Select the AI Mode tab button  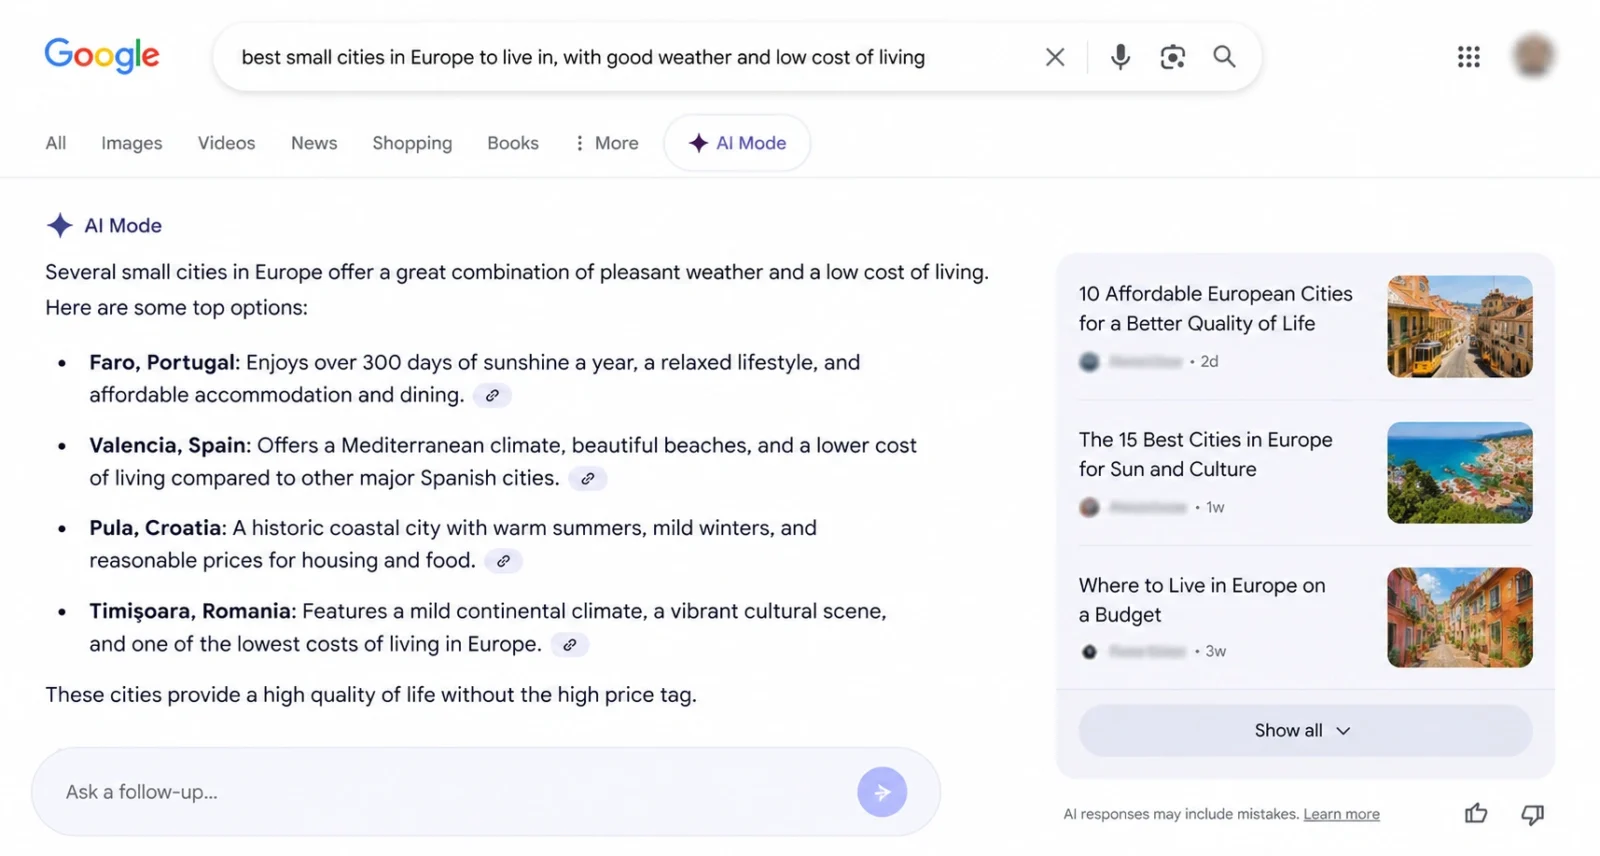coord(737,143)
